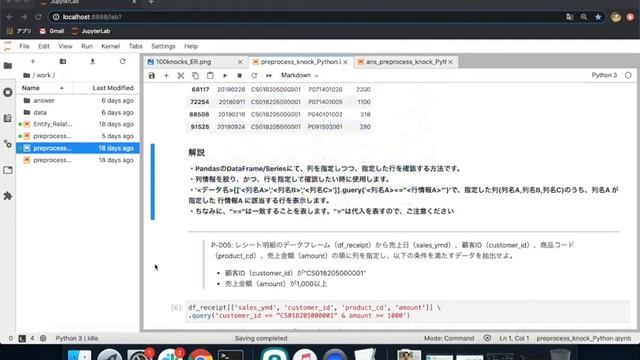
Task: Open Terminal from the macOS dock
Action: click(x=231, y=355)
